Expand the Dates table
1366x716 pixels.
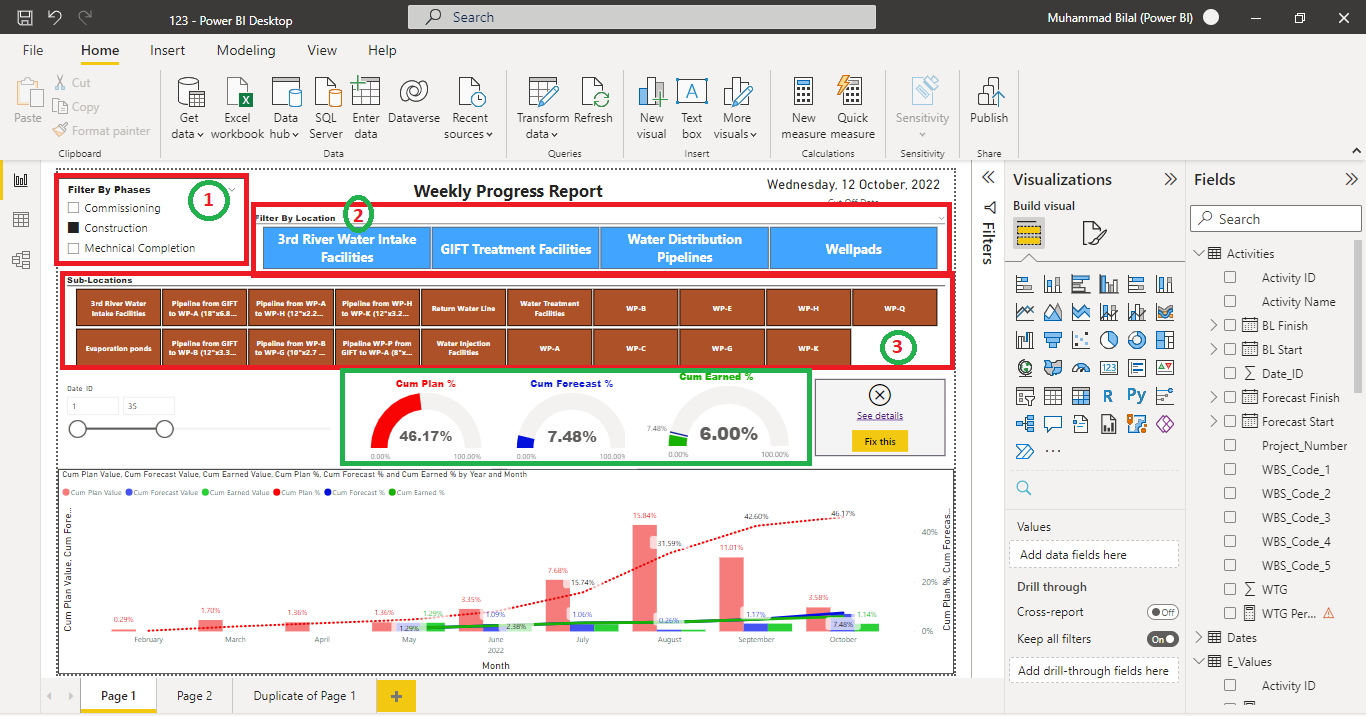click(1199, 637)
